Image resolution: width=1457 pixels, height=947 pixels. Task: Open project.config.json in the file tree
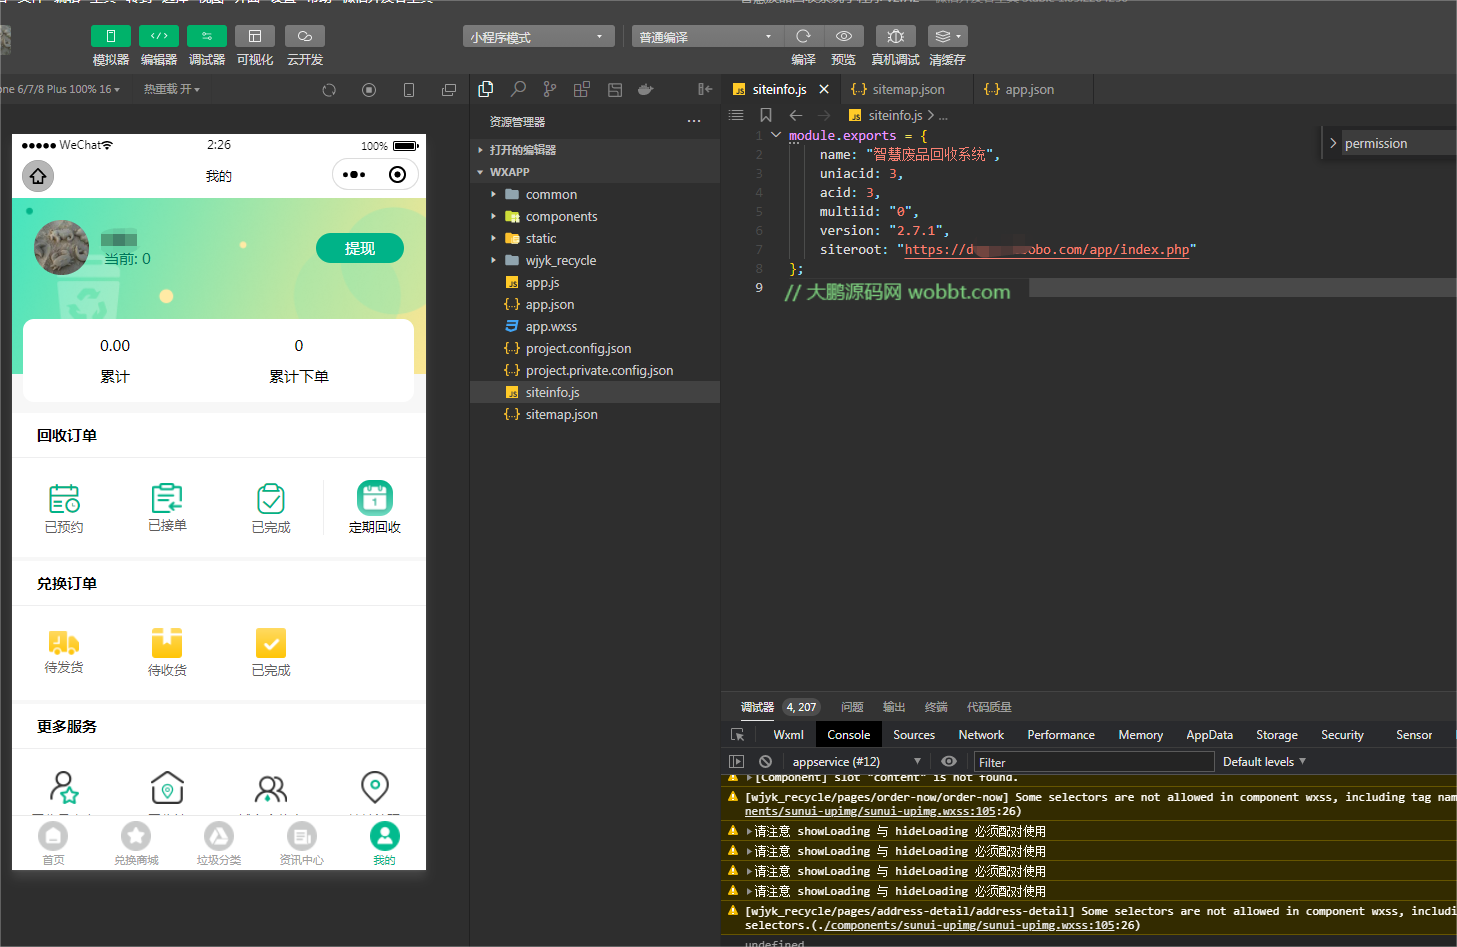click(x=578, y=349)
